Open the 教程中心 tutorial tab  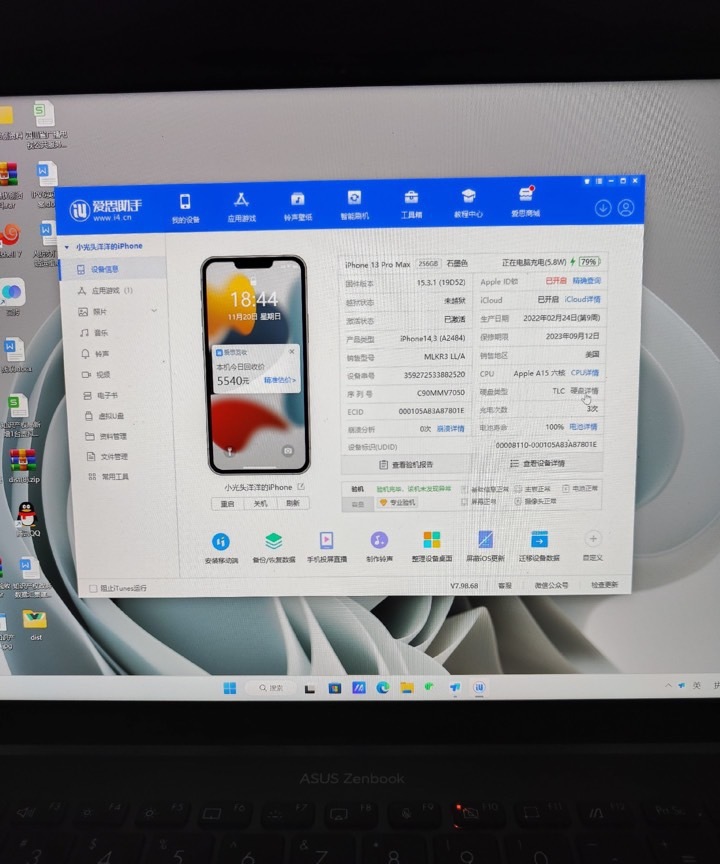(x=468, y=203)
